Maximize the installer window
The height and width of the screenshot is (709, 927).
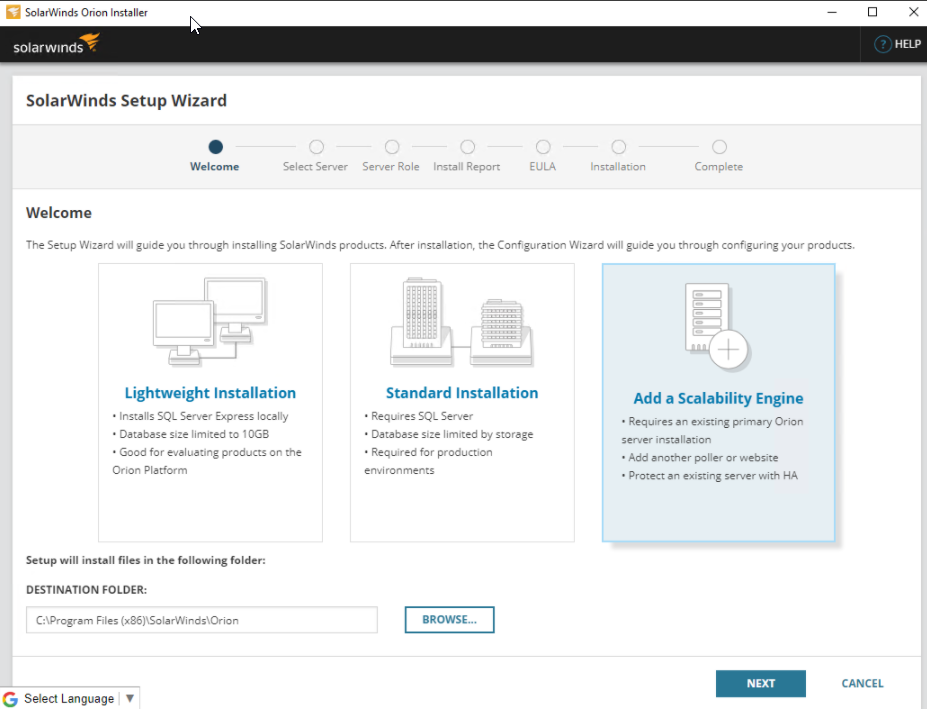pyautogui.click(x=872, y=12)
